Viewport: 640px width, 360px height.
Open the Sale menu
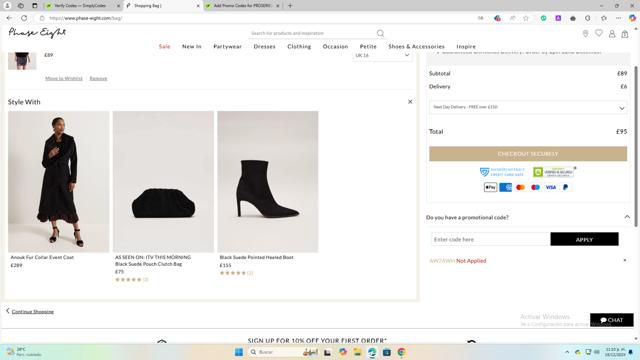click(164, 47)
